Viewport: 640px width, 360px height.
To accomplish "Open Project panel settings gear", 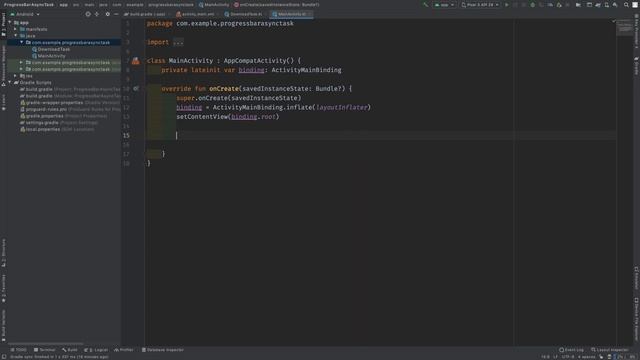I will [x=107, y=14].
